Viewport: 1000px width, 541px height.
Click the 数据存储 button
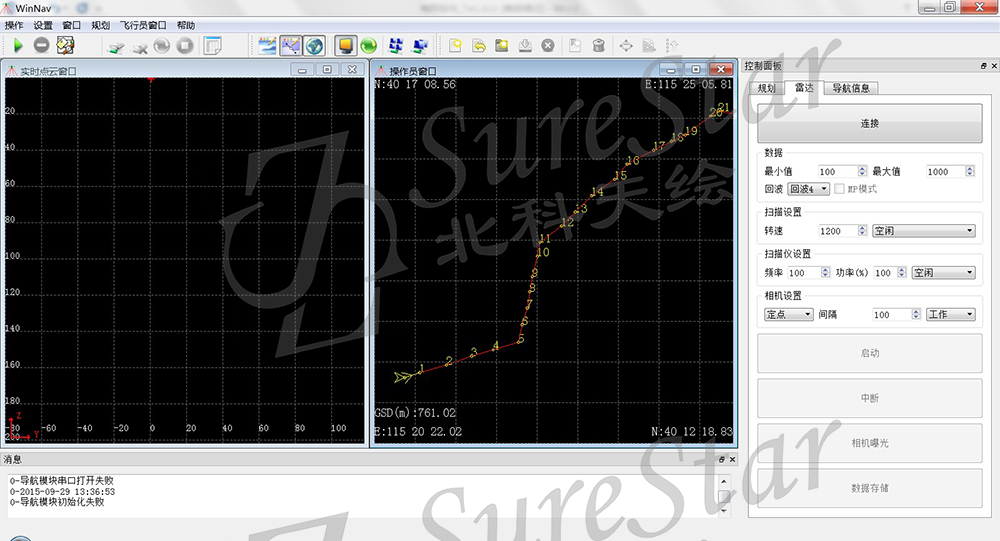[x=869, y=488]
